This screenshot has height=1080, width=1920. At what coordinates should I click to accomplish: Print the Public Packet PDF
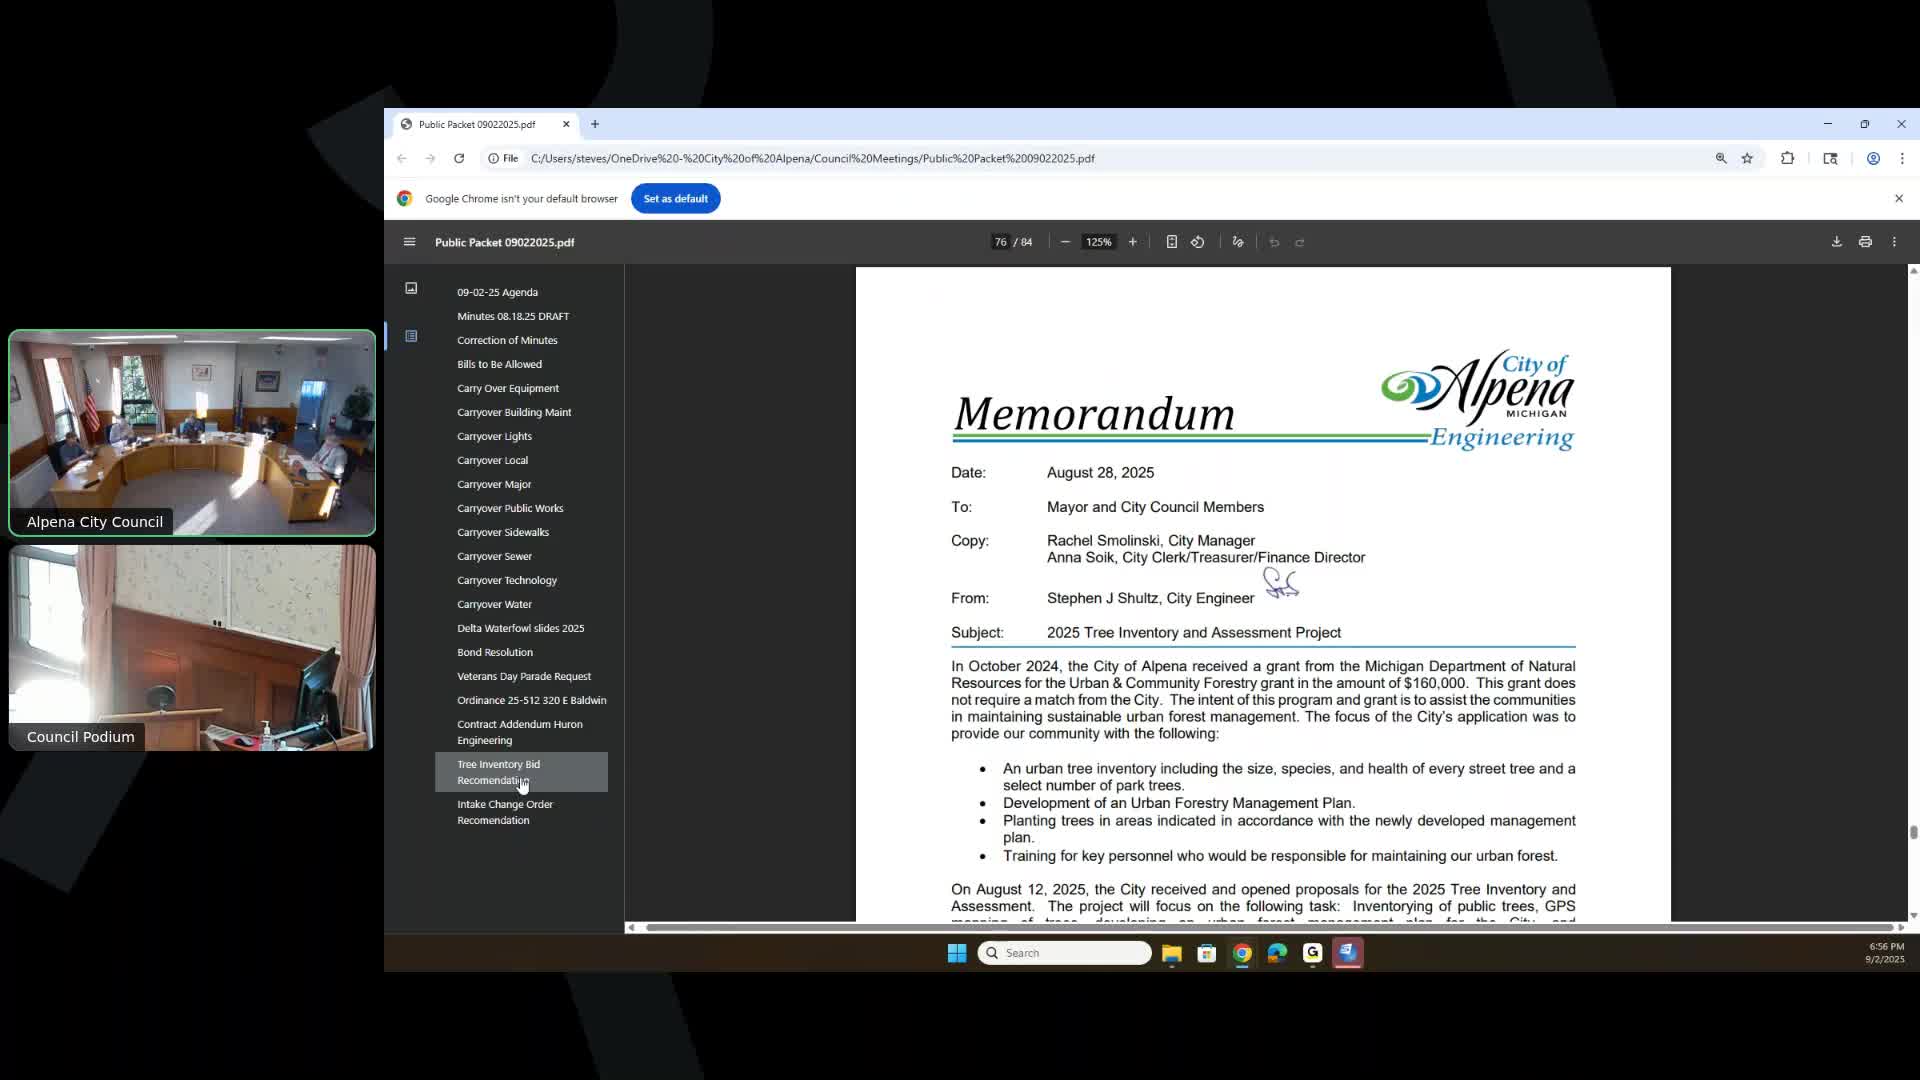tap(1865, 242)
